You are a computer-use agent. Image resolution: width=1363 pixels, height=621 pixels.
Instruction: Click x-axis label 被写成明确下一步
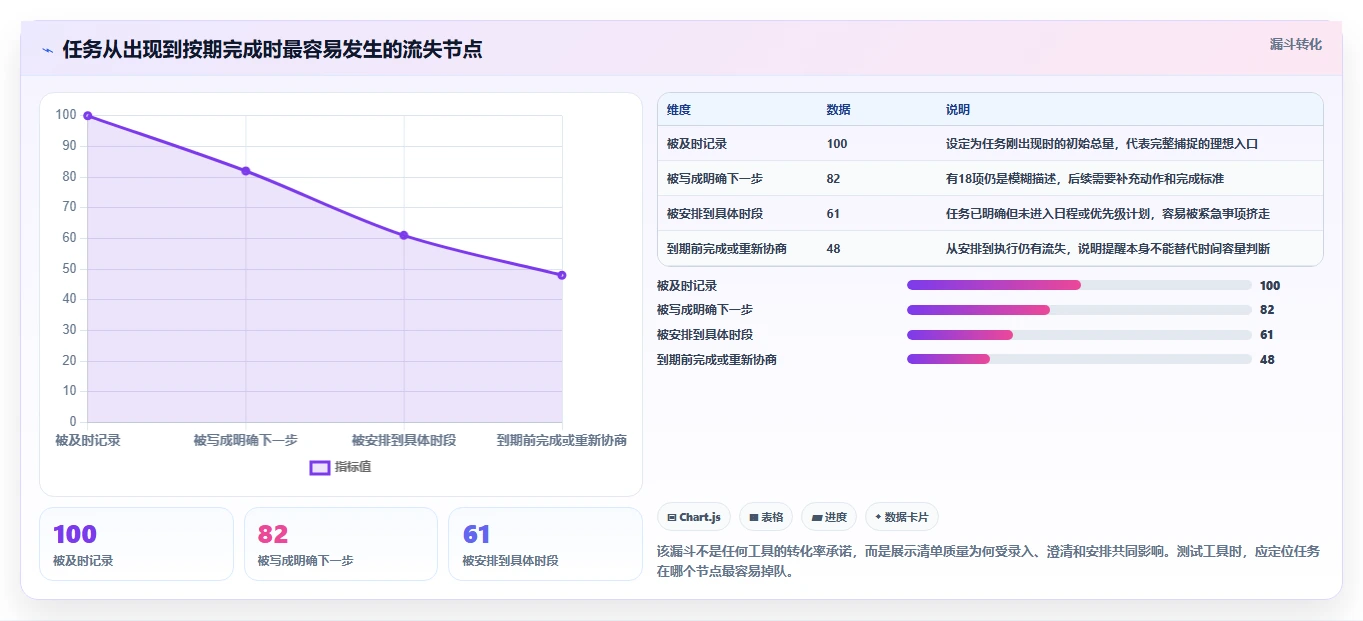click(x=246, y=440)
